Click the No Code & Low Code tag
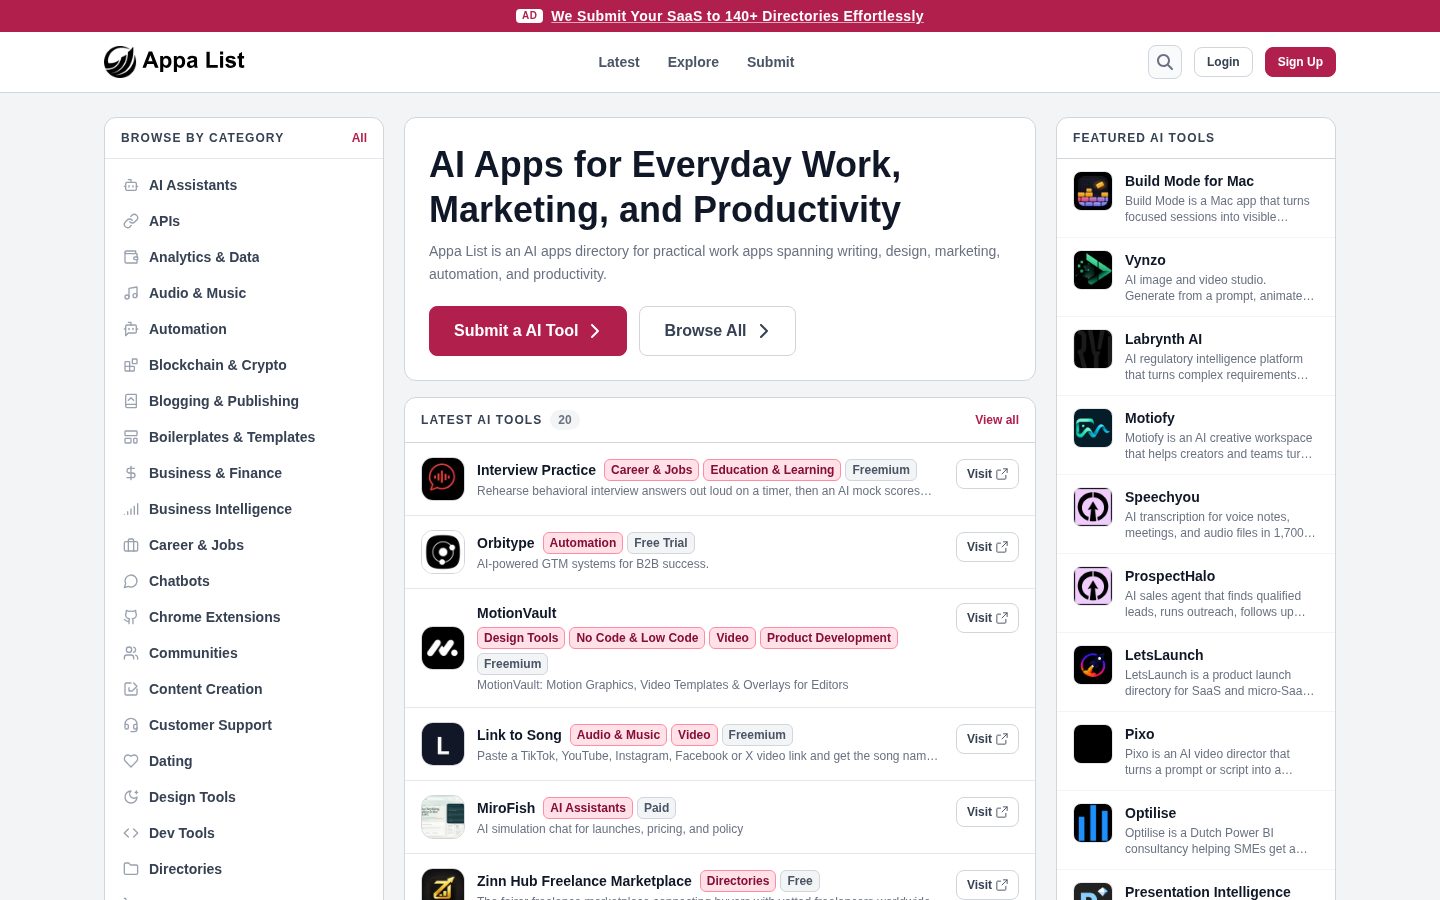Viewport: 1440px width, 900px height. 637,638
